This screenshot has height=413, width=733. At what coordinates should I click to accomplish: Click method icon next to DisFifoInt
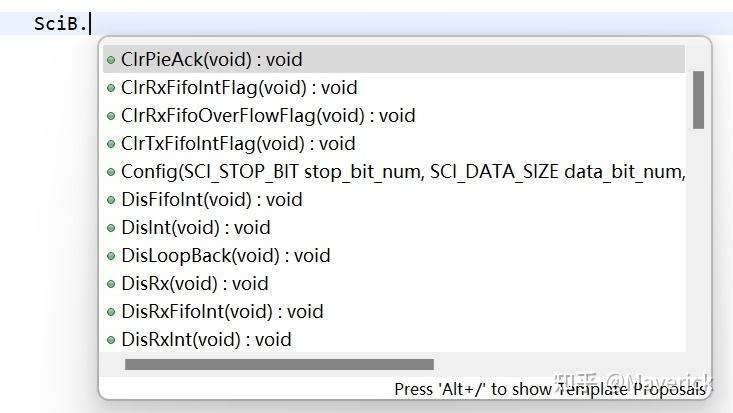tap(111, 200)
